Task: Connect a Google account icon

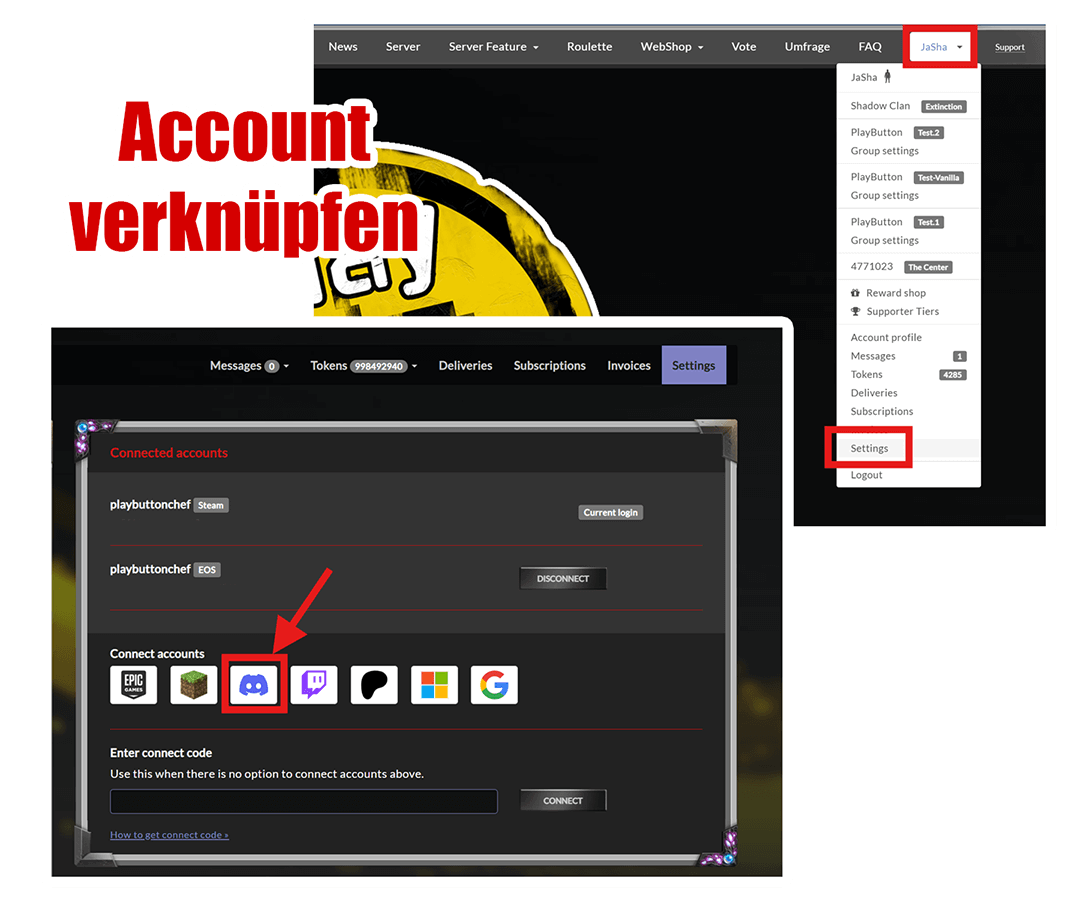Action: pyautogui.click(x=495, y=684)
